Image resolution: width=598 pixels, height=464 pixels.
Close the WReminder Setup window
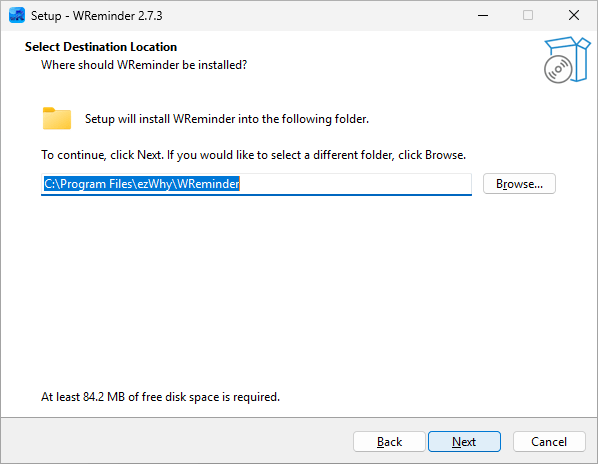tap(574, 16)
